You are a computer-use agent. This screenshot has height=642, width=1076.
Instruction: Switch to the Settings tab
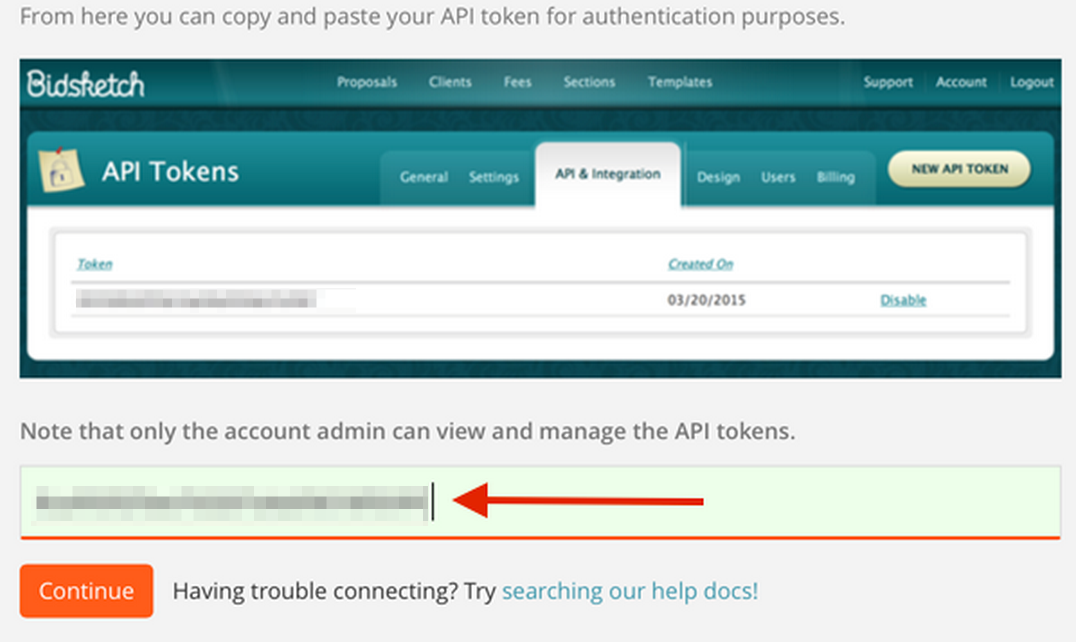tap(493, 177)
